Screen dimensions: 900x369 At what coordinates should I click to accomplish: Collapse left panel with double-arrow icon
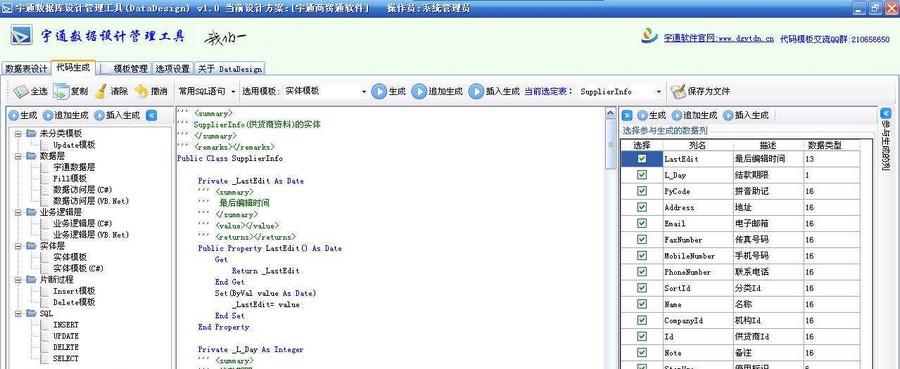(x=151, y=115)
